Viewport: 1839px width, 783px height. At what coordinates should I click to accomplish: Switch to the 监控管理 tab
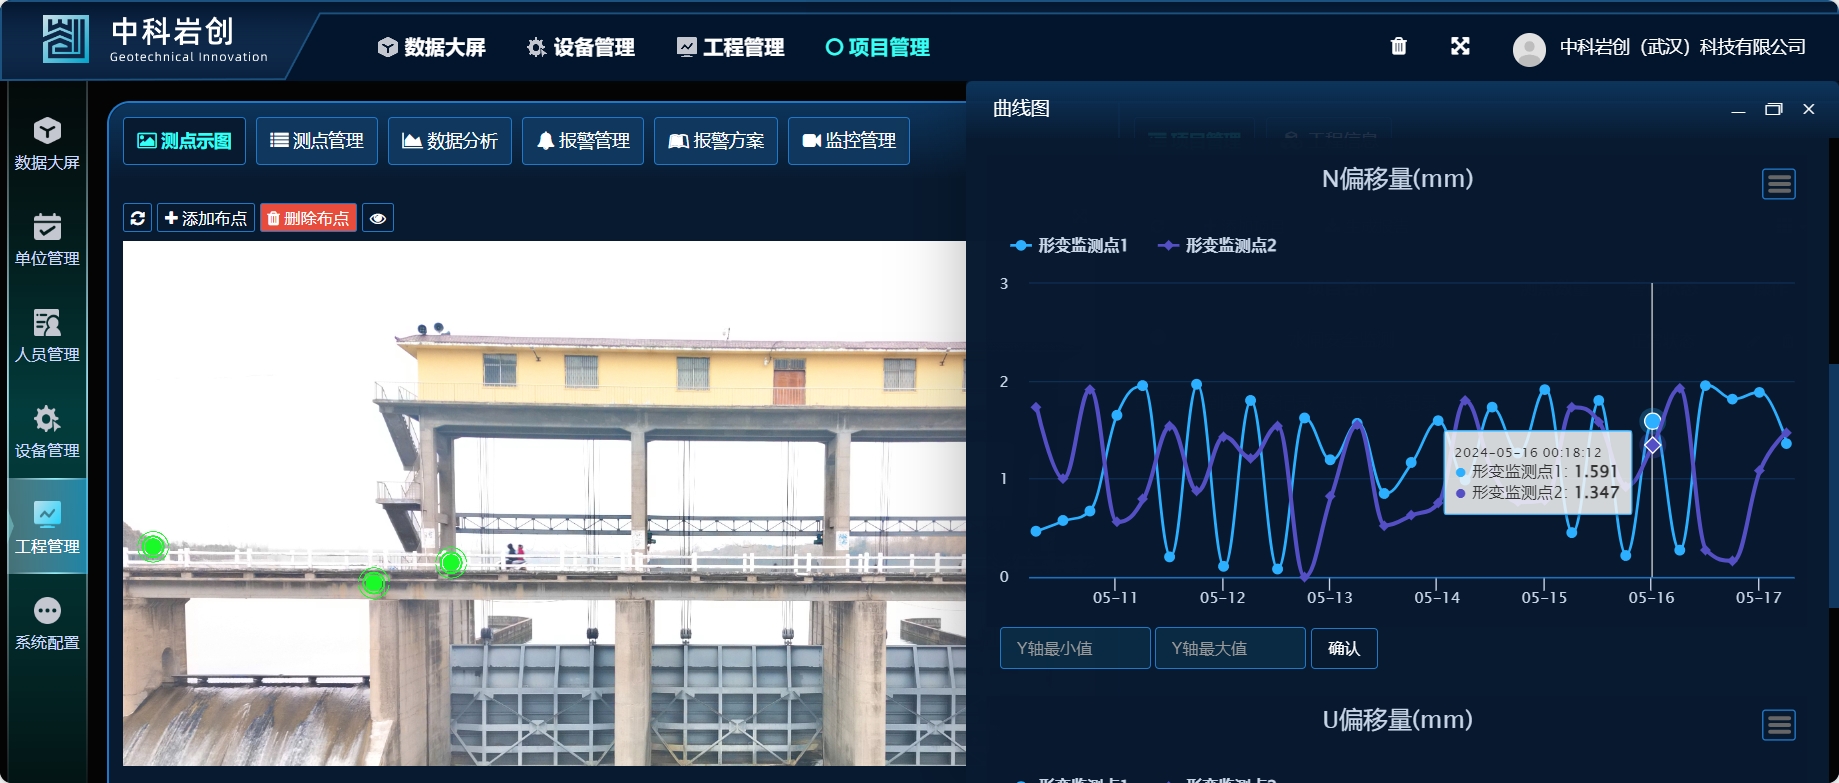(849, 141)
